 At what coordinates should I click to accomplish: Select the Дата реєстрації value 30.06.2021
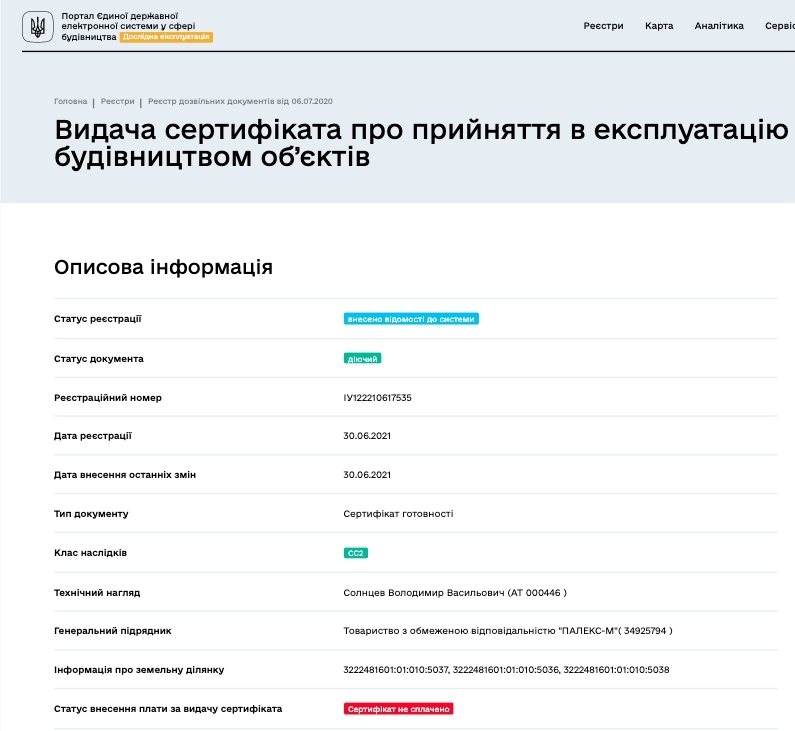point(367,436)
